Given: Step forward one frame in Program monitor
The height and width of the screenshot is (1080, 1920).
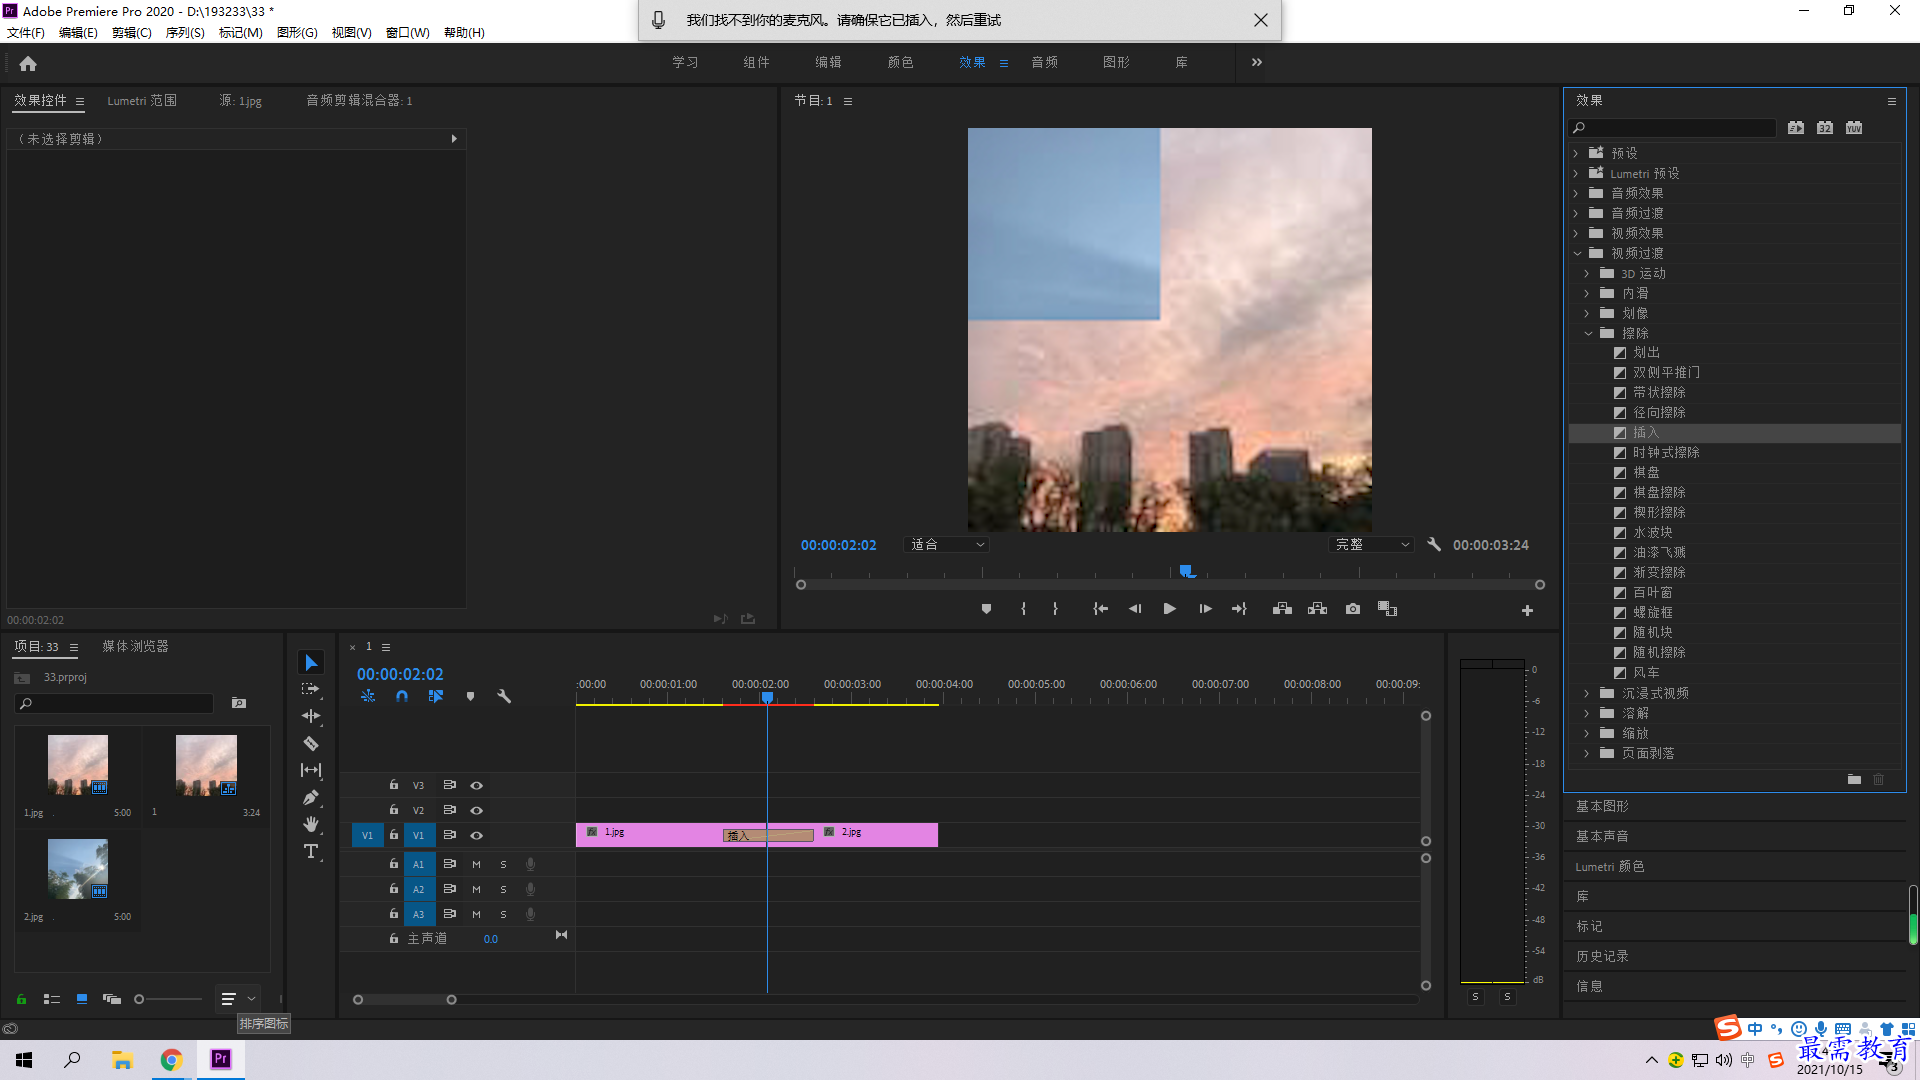Looking at the screenshot, I should [x=1205, y=609].
